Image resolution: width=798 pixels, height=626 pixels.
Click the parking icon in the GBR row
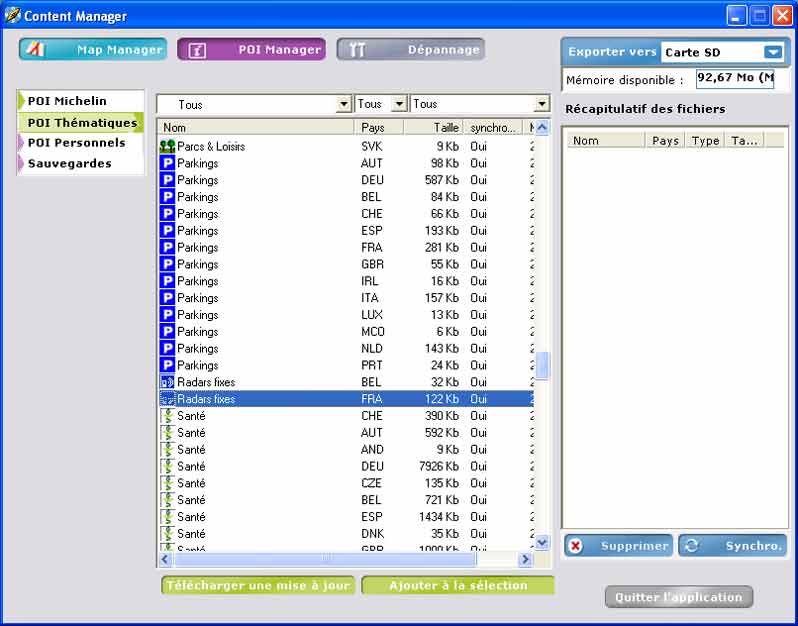[x=167, y=264]
